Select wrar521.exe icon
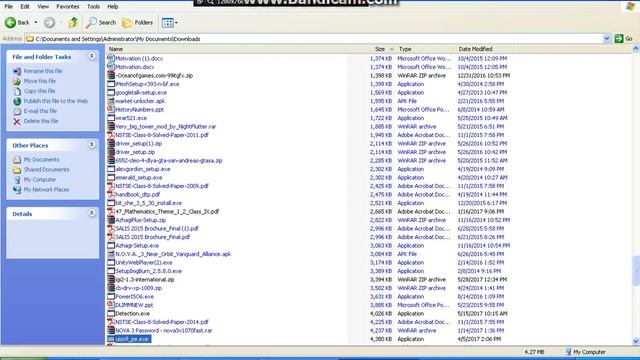640x360 pixels. tap(111, 118)
